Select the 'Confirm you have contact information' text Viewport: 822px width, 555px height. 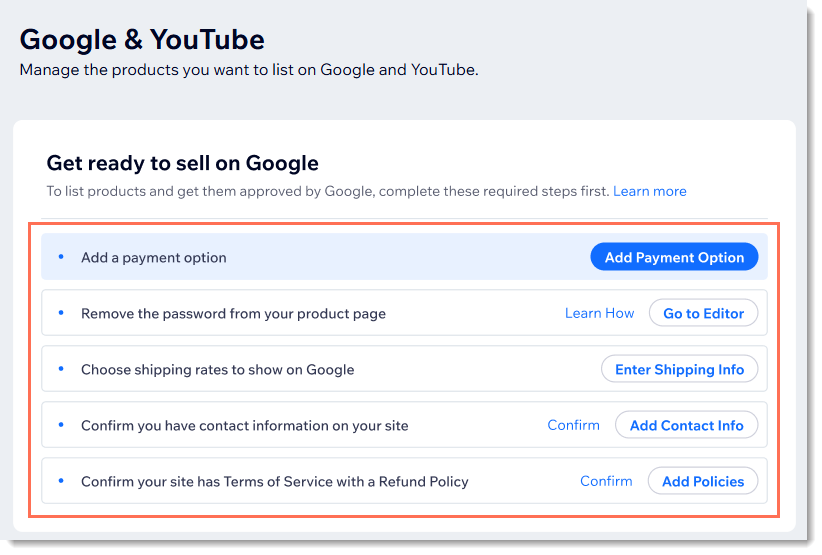point(245,425)
